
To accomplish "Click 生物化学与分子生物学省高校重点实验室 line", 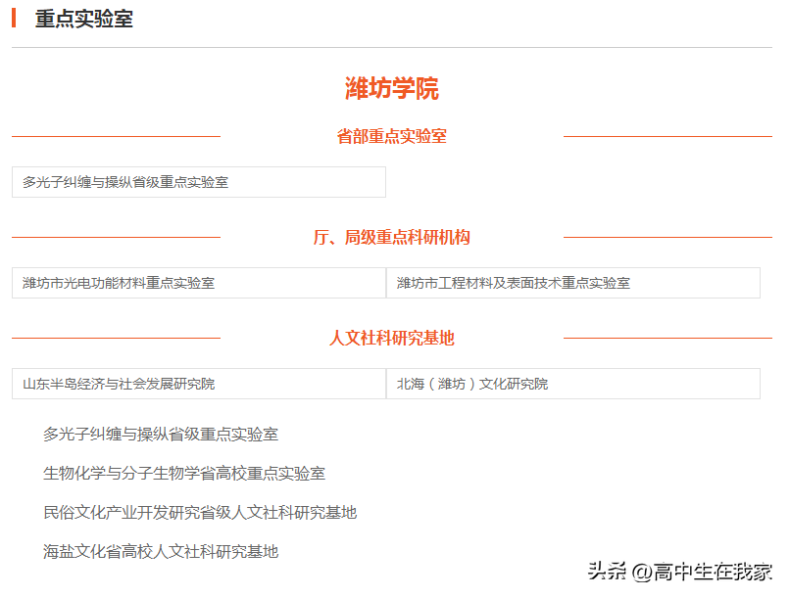I will click(184, 473).
